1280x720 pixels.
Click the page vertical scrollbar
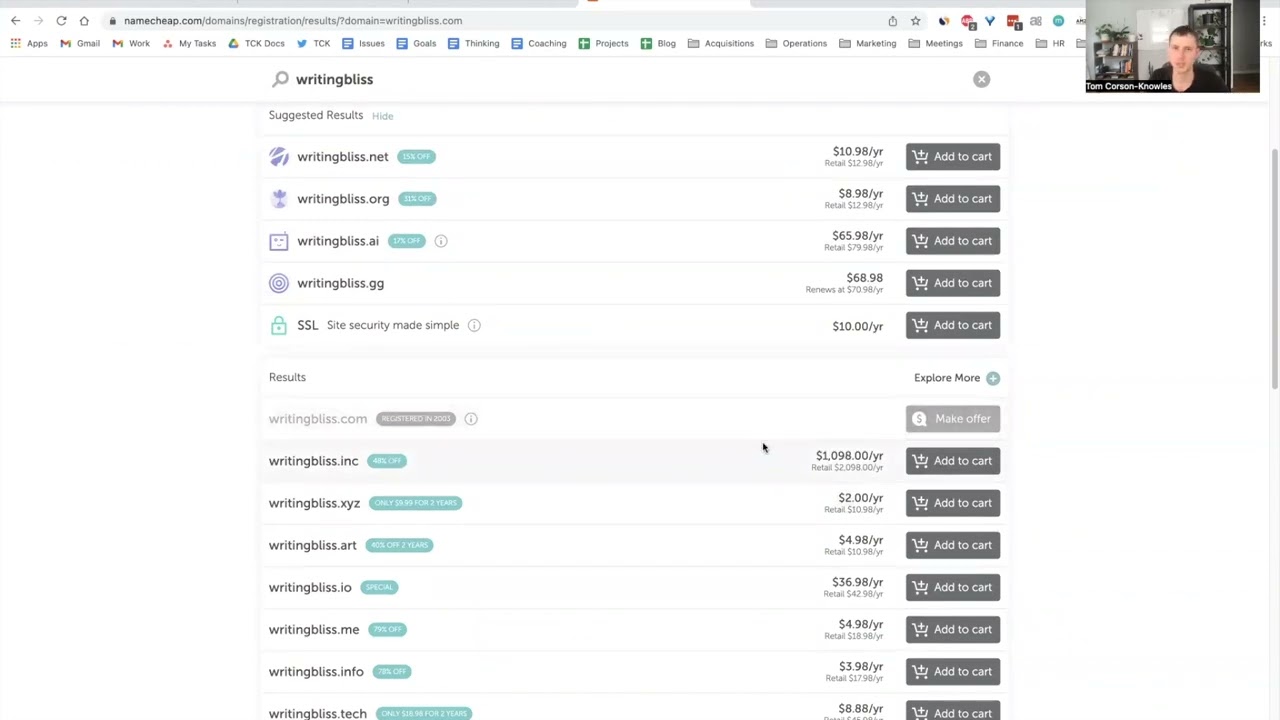pyautogui.click(x=1274, y=270)
